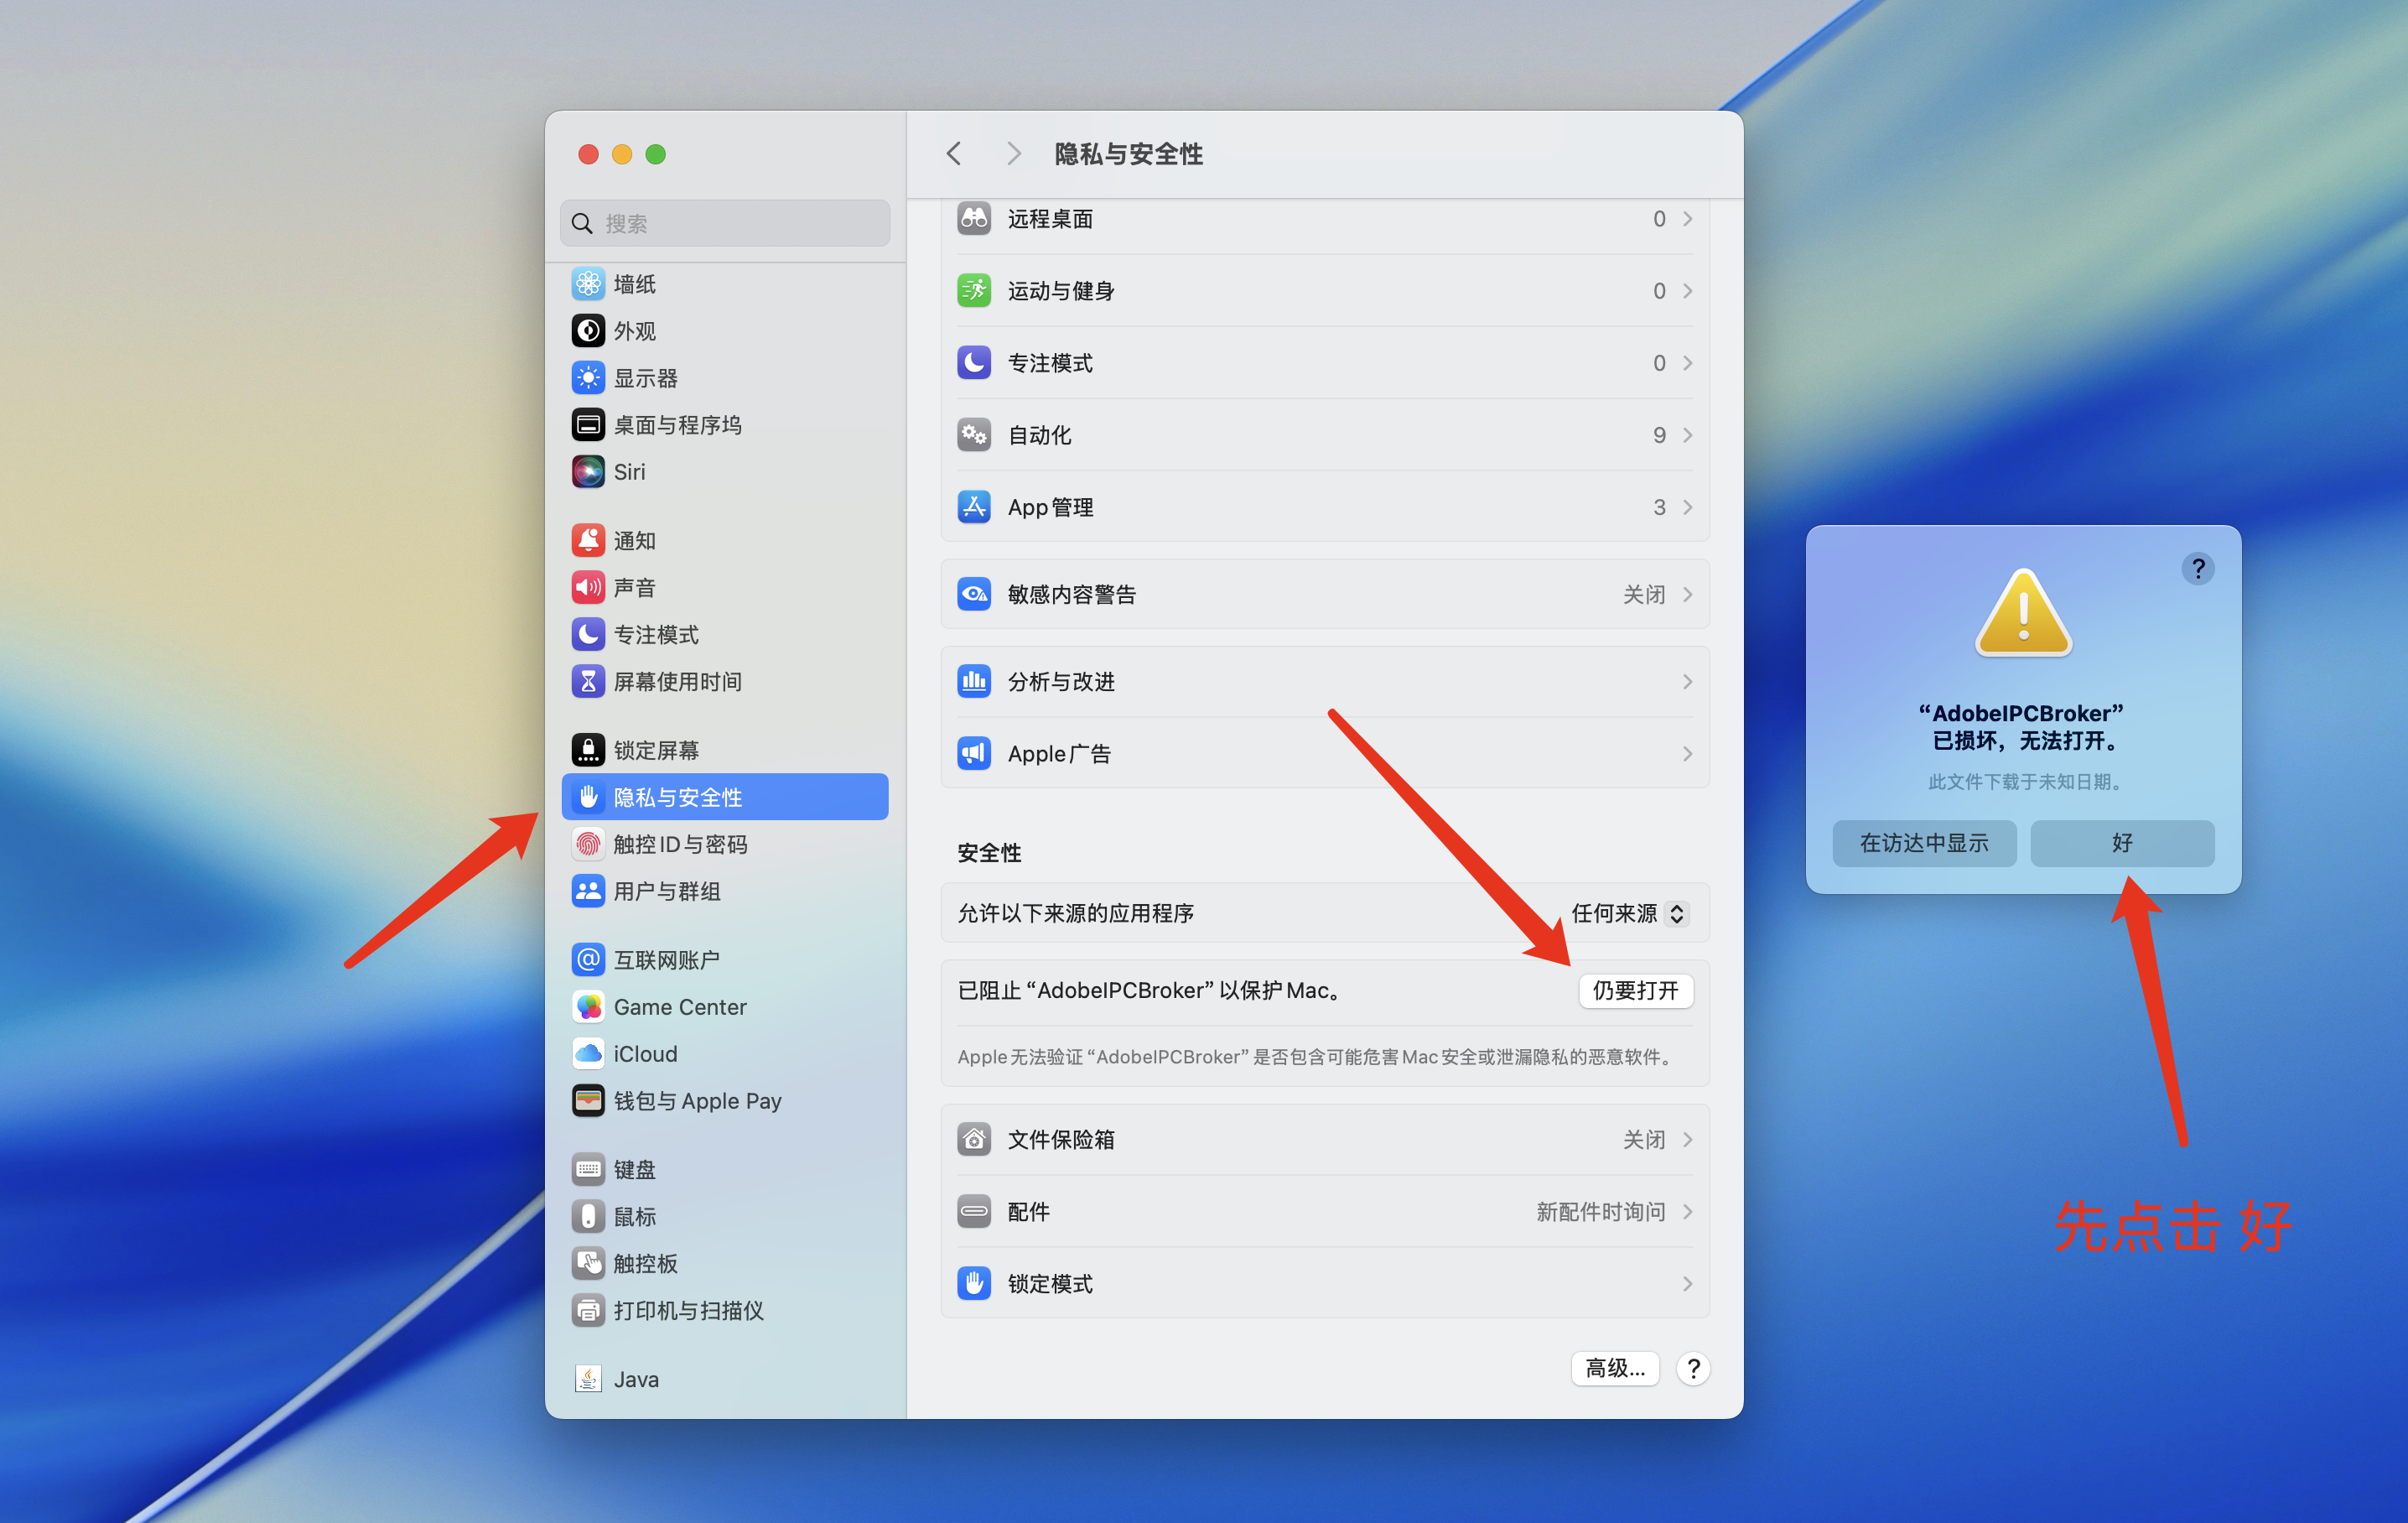2408x1523 pixels.
Task: Open the Game Center sidebar icon
Action: 588,1007
